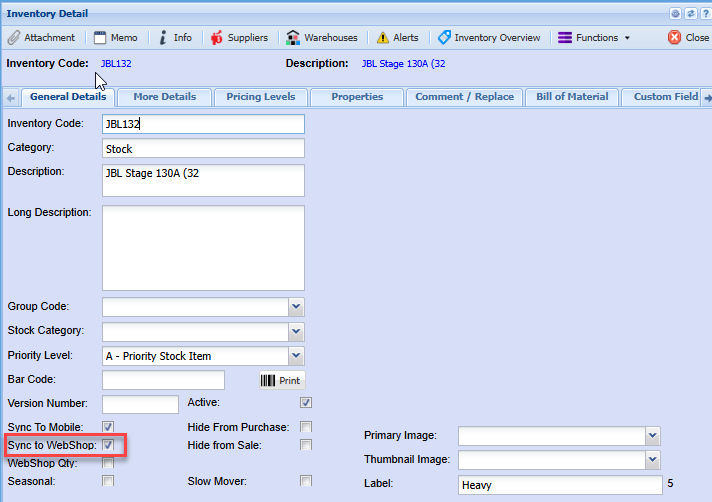
Task: Open the Bill of Material tab
Action: point(572,97)
